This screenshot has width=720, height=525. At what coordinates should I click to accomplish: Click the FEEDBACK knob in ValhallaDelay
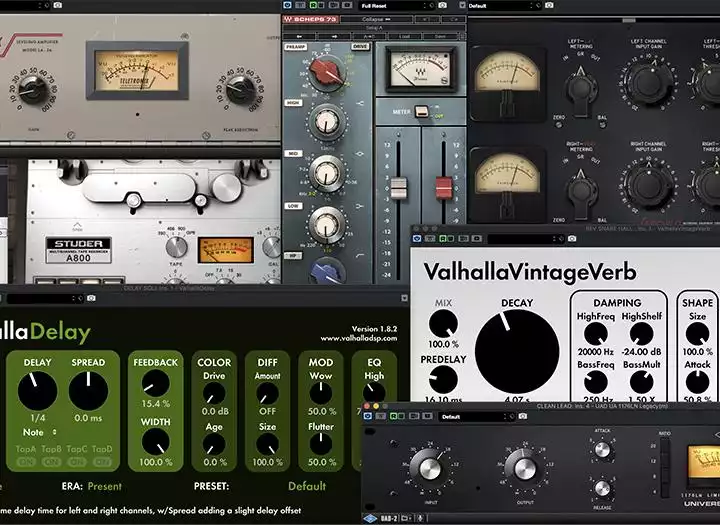[x=155, y=383]
